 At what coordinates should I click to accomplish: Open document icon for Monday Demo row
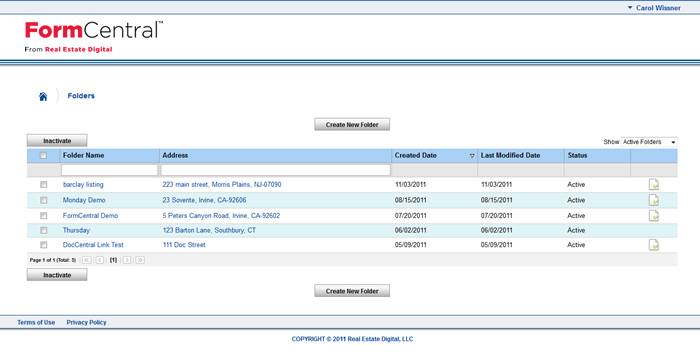654,200
